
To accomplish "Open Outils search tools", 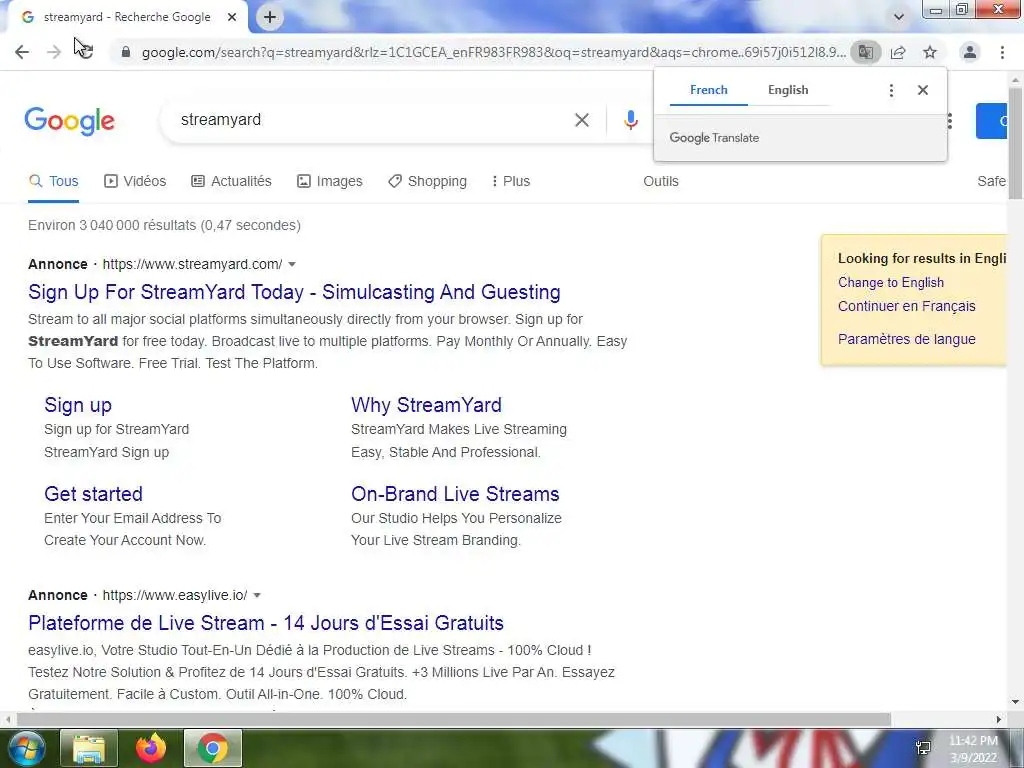I will tap(661, 182).
